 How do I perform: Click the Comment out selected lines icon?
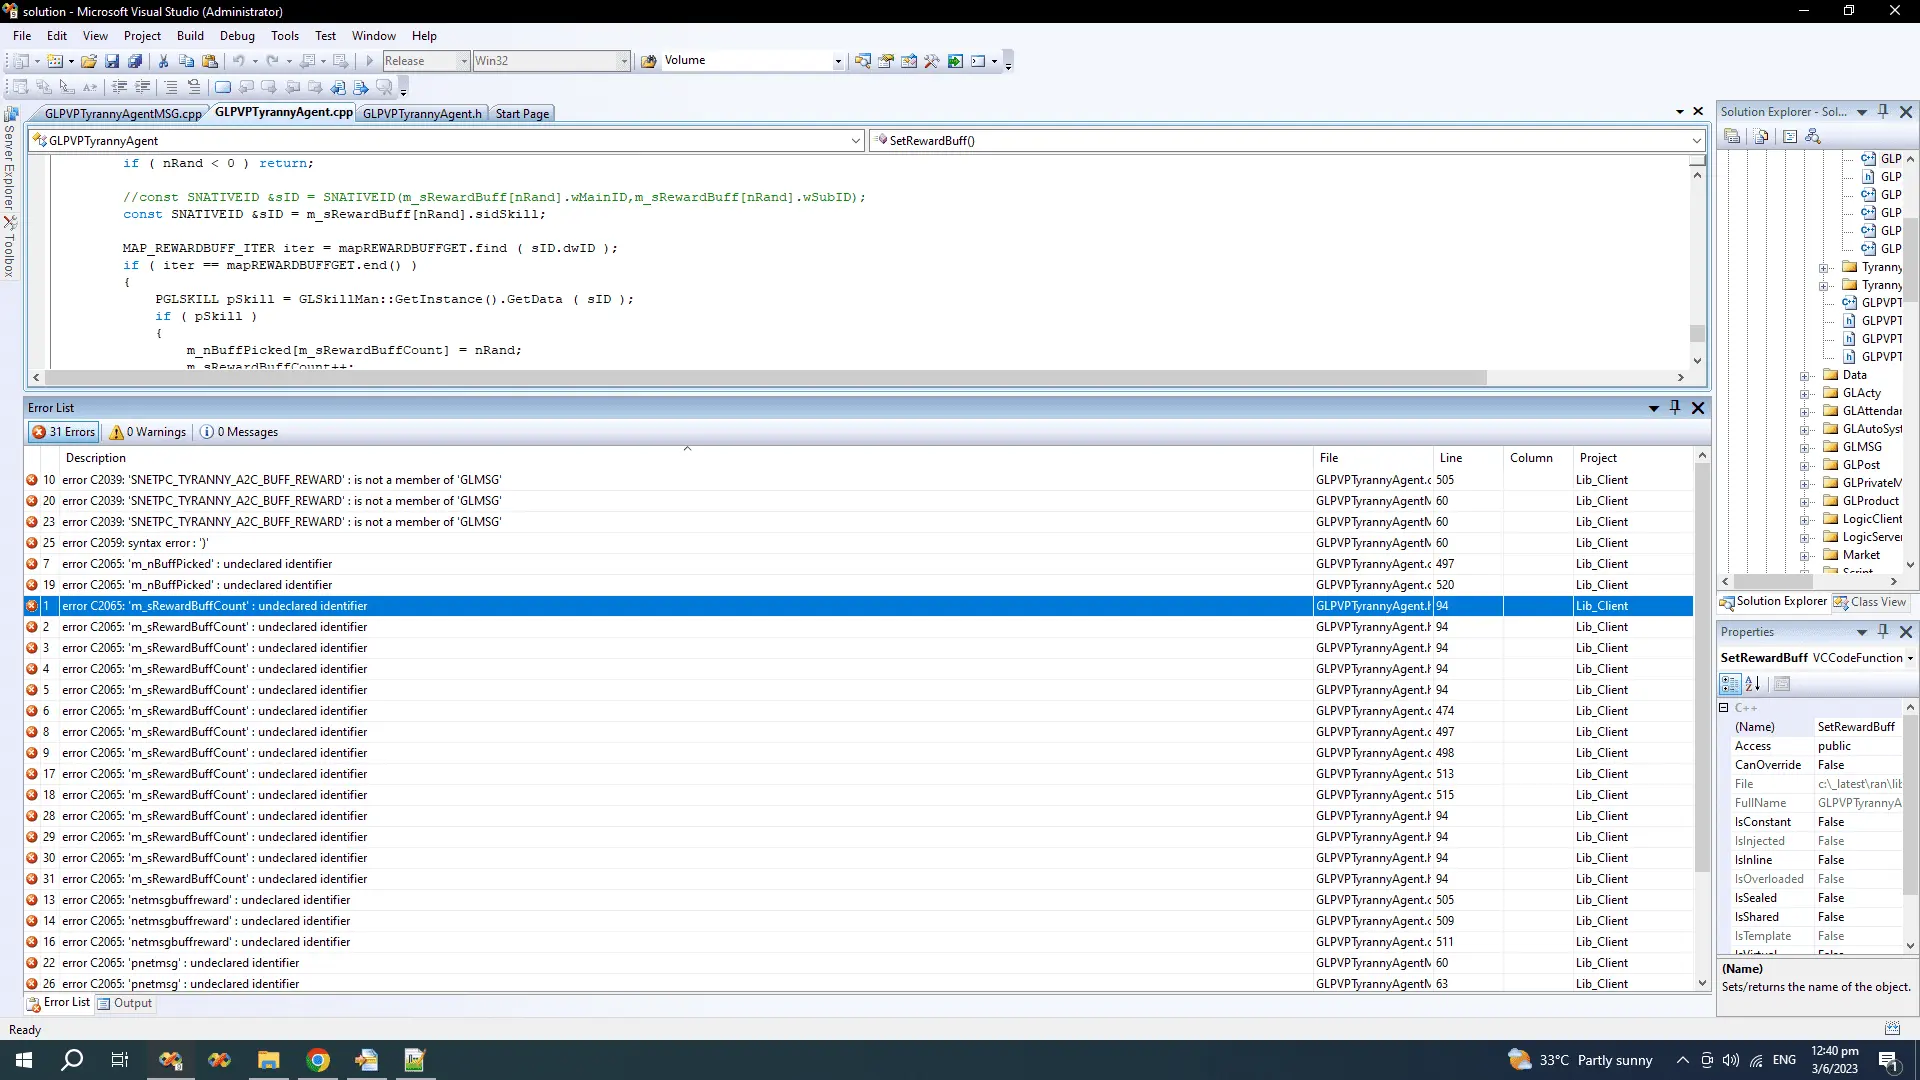coord(171,87)
